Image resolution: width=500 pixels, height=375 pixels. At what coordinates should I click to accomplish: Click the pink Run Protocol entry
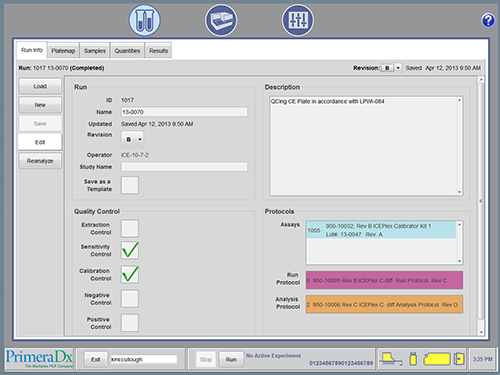(x=384, y=280)
